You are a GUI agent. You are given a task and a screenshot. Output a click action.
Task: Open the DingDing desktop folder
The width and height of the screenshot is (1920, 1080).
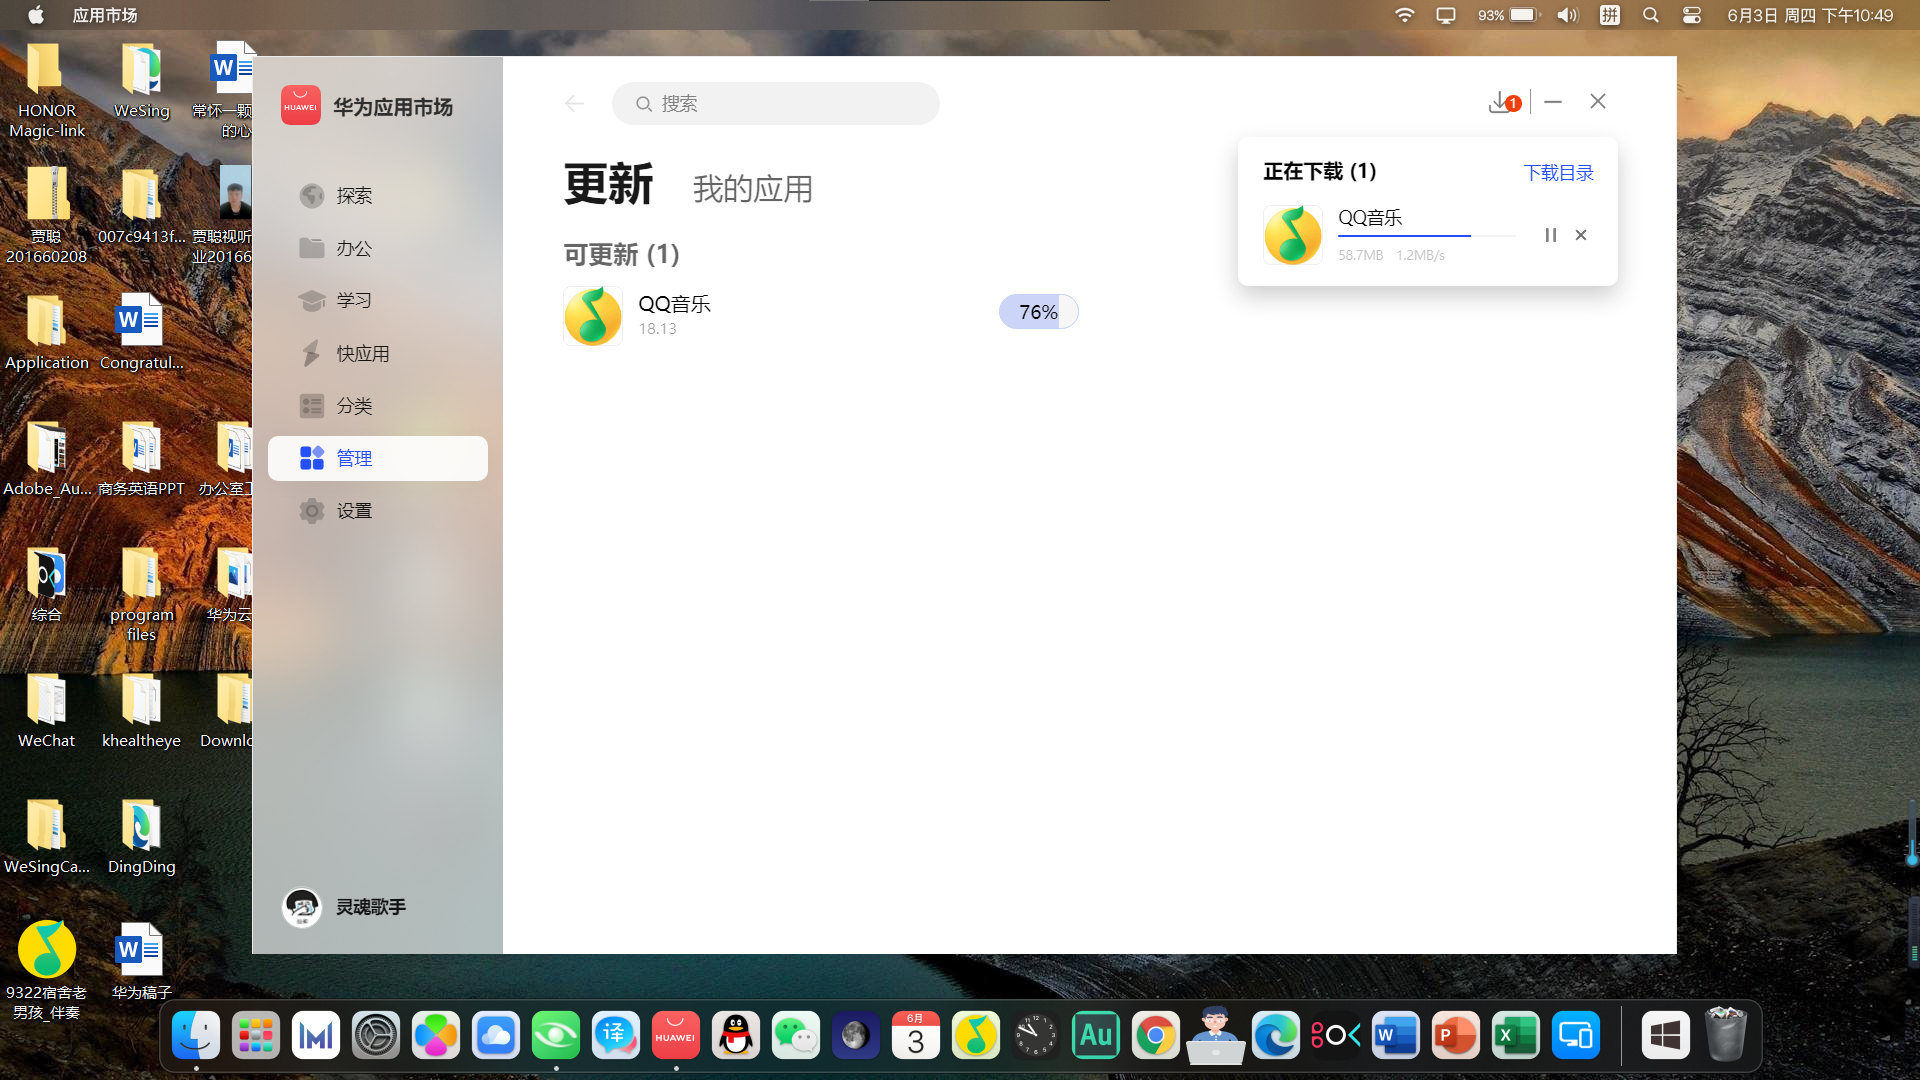click(141, 838)
